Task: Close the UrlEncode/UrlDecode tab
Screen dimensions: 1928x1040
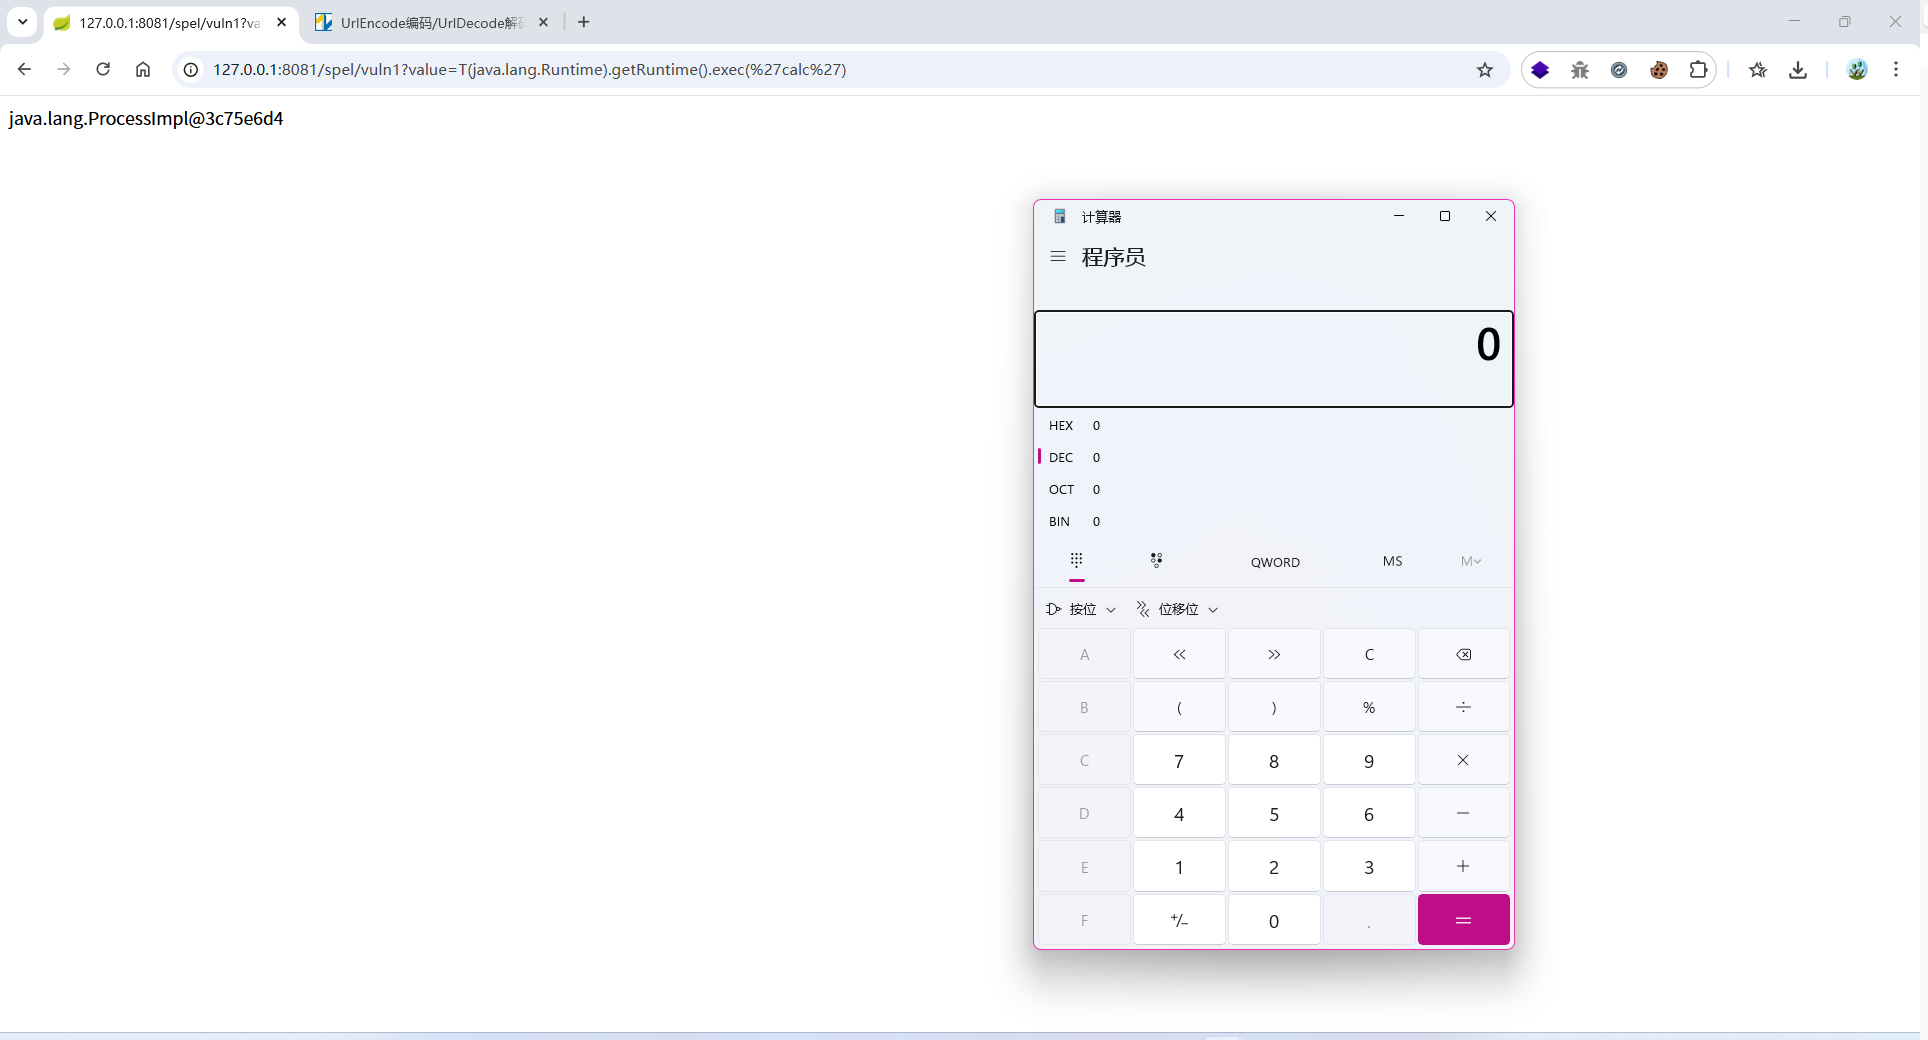Action: pyautogui.click(x=543, y=22)
